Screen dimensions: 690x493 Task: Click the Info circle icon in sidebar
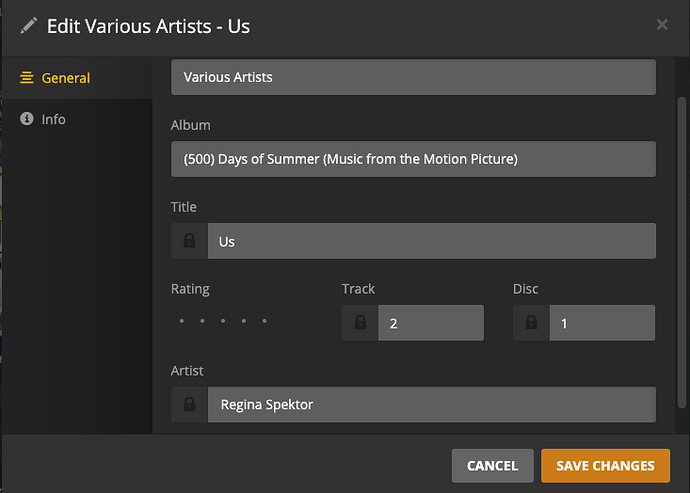(27, 119)
